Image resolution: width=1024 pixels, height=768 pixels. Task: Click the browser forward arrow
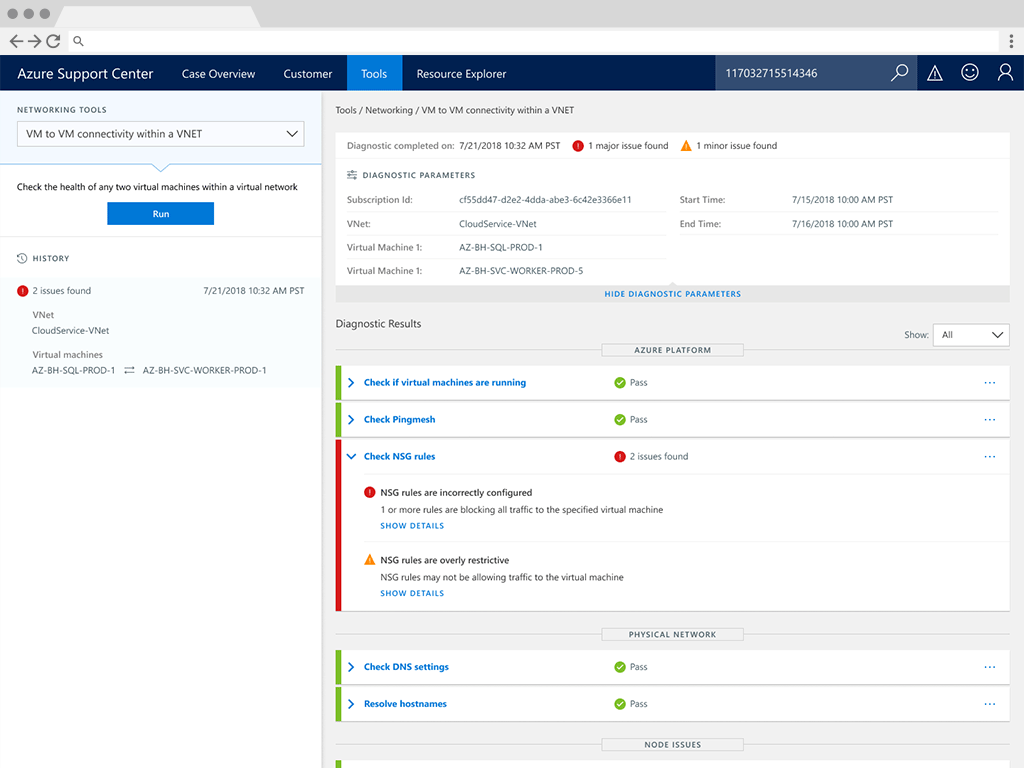tap(35, 41)
